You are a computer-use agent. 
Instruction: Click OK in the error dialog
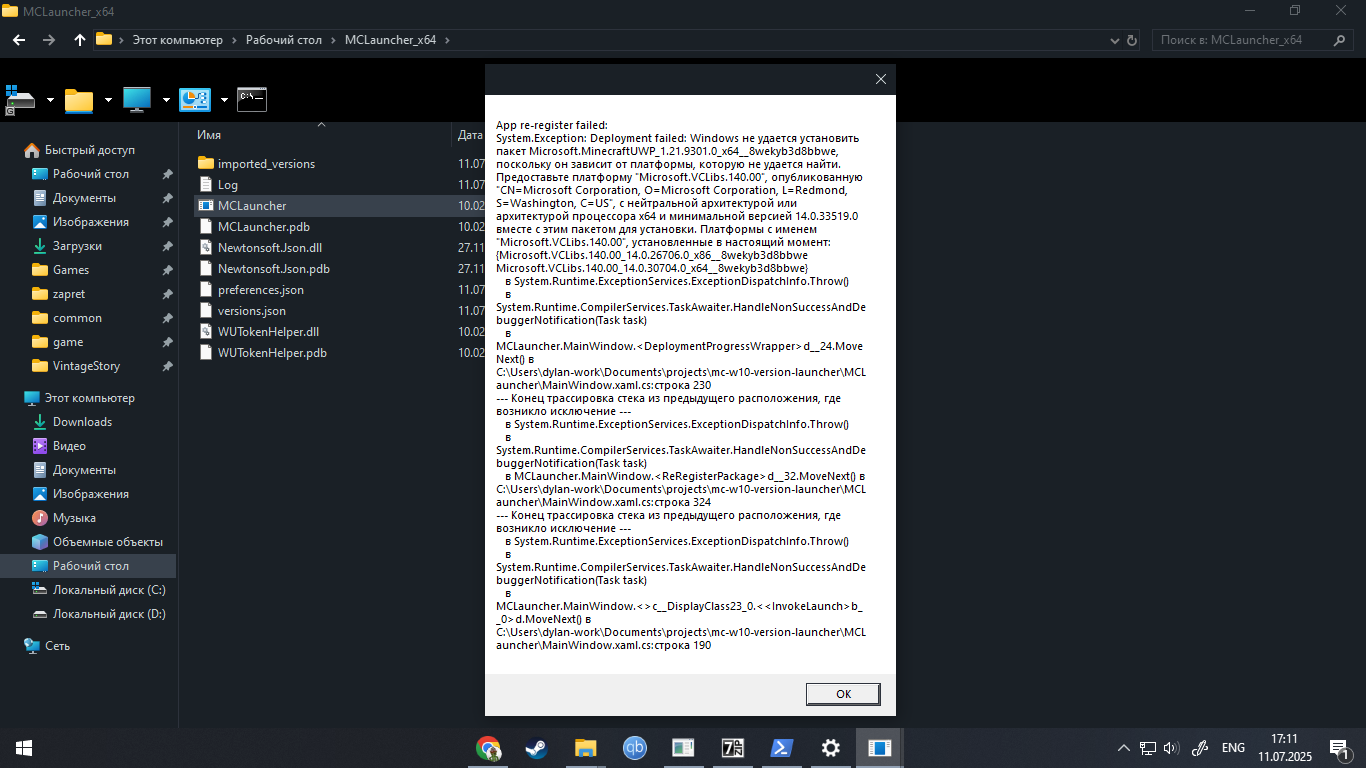[x=843, y=694]
